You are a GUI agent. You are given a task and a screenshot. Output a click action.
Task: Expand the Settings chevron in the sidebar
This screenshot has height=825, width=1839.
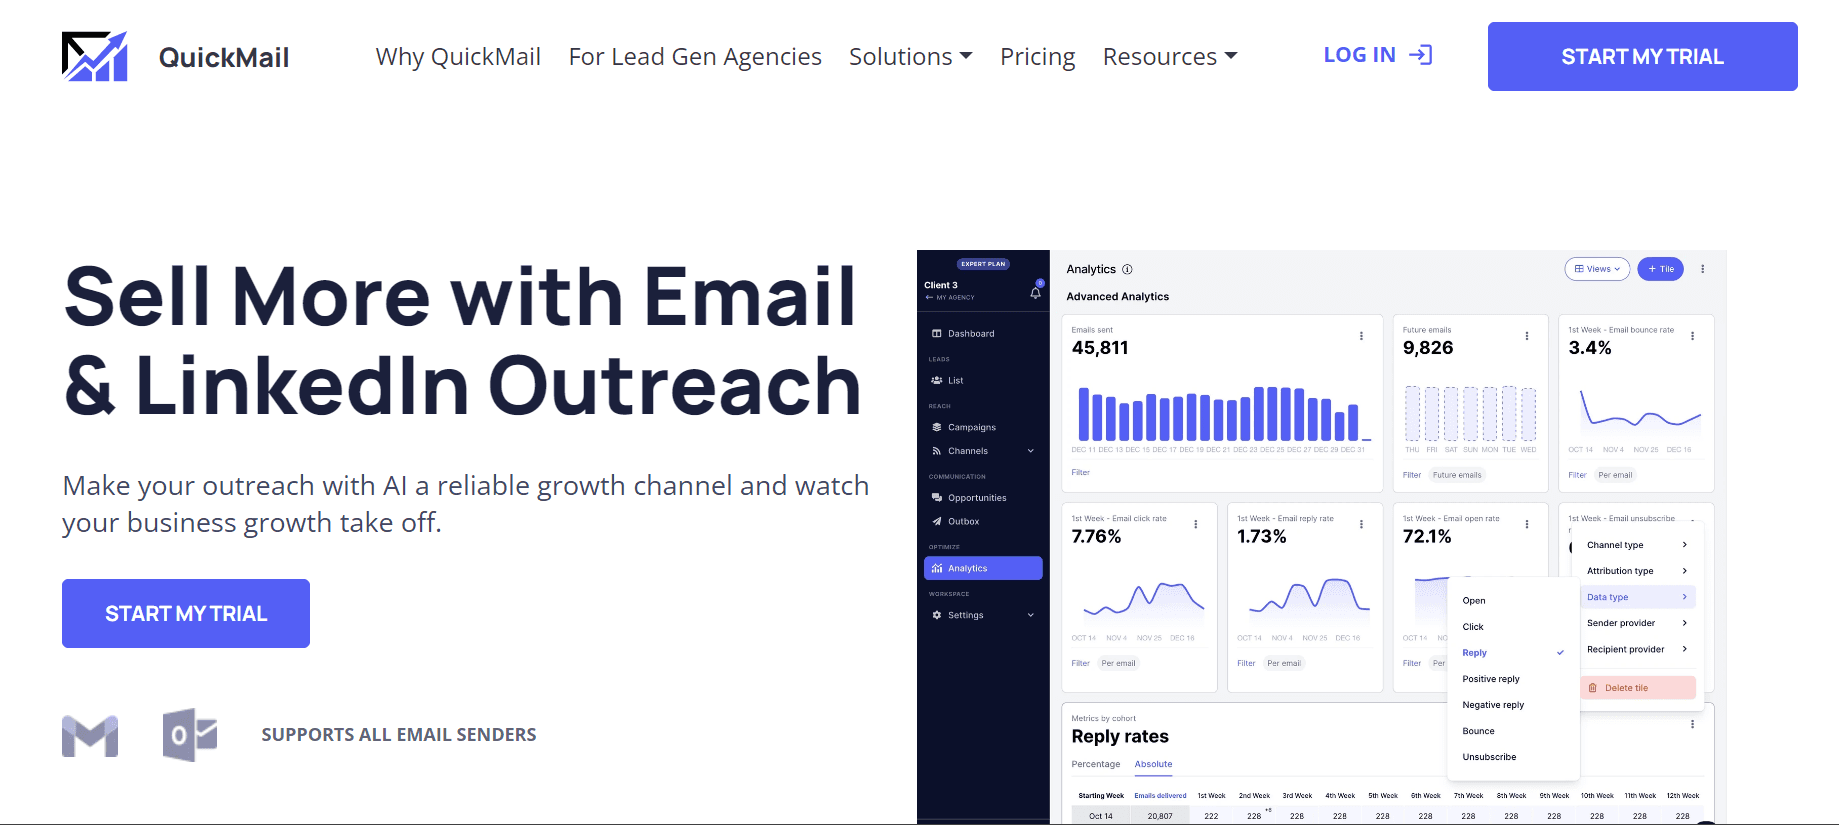coord(1031,615)
